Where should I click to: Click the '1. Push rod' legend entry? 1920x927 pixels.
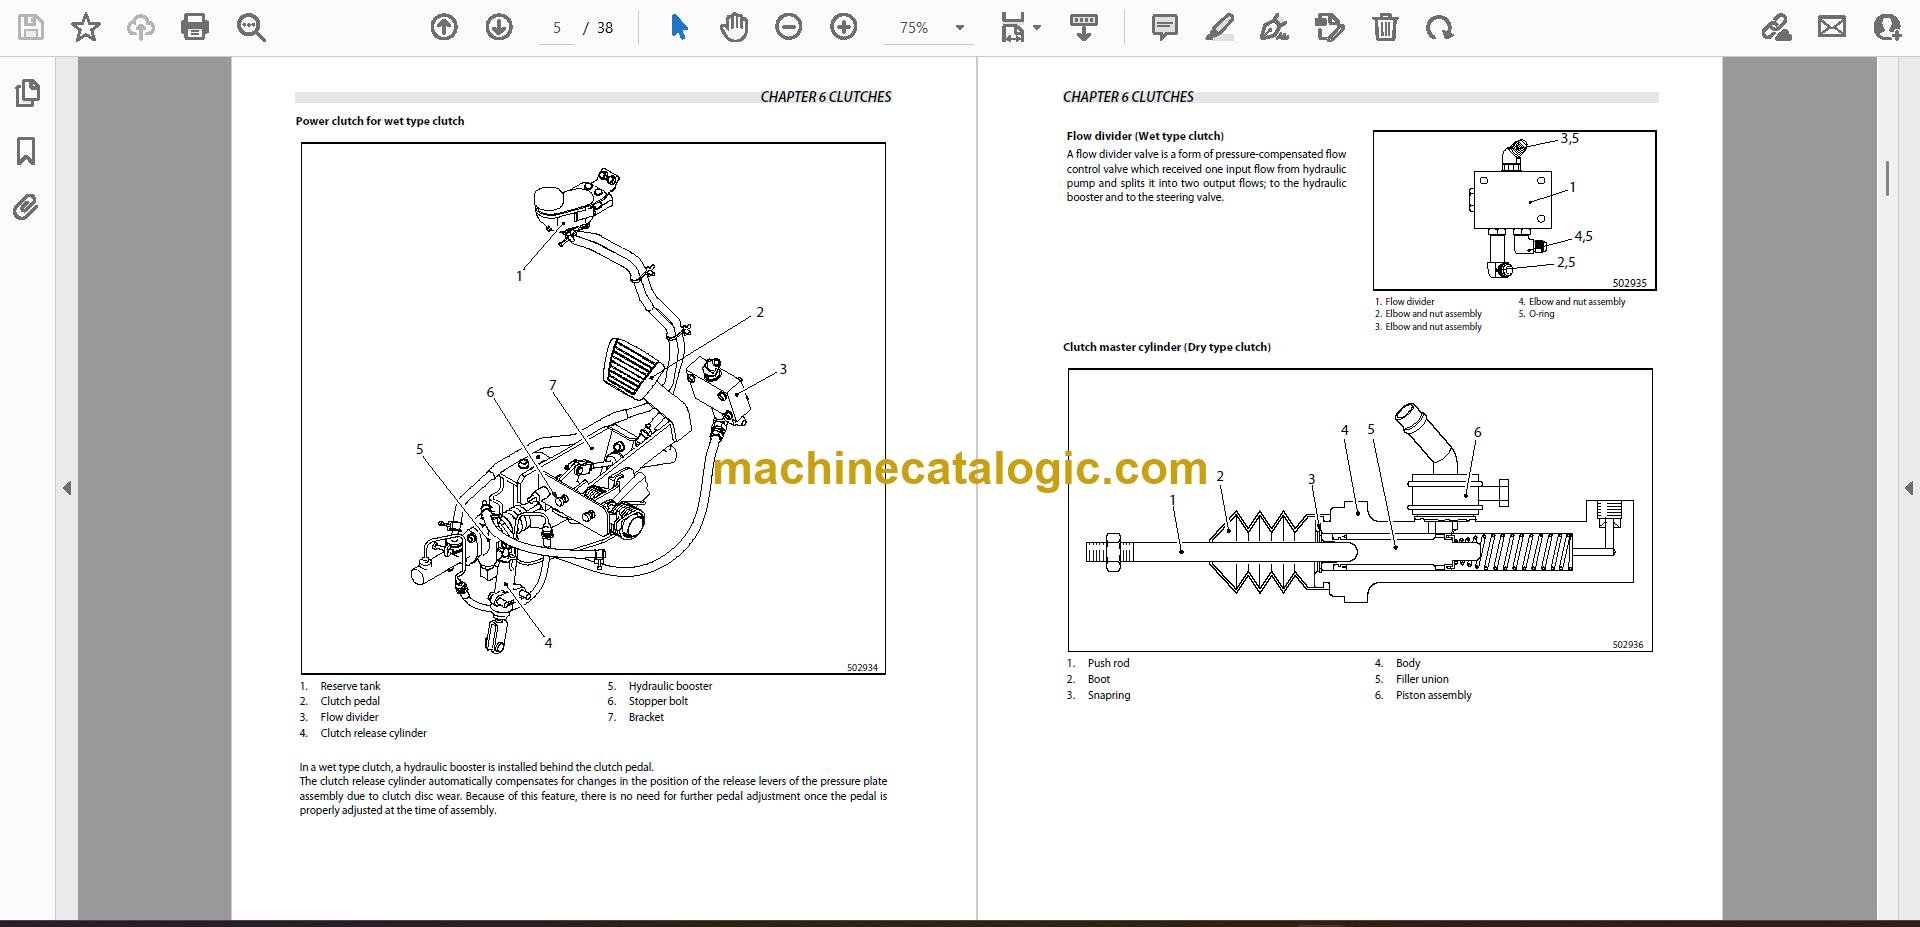1098,663
